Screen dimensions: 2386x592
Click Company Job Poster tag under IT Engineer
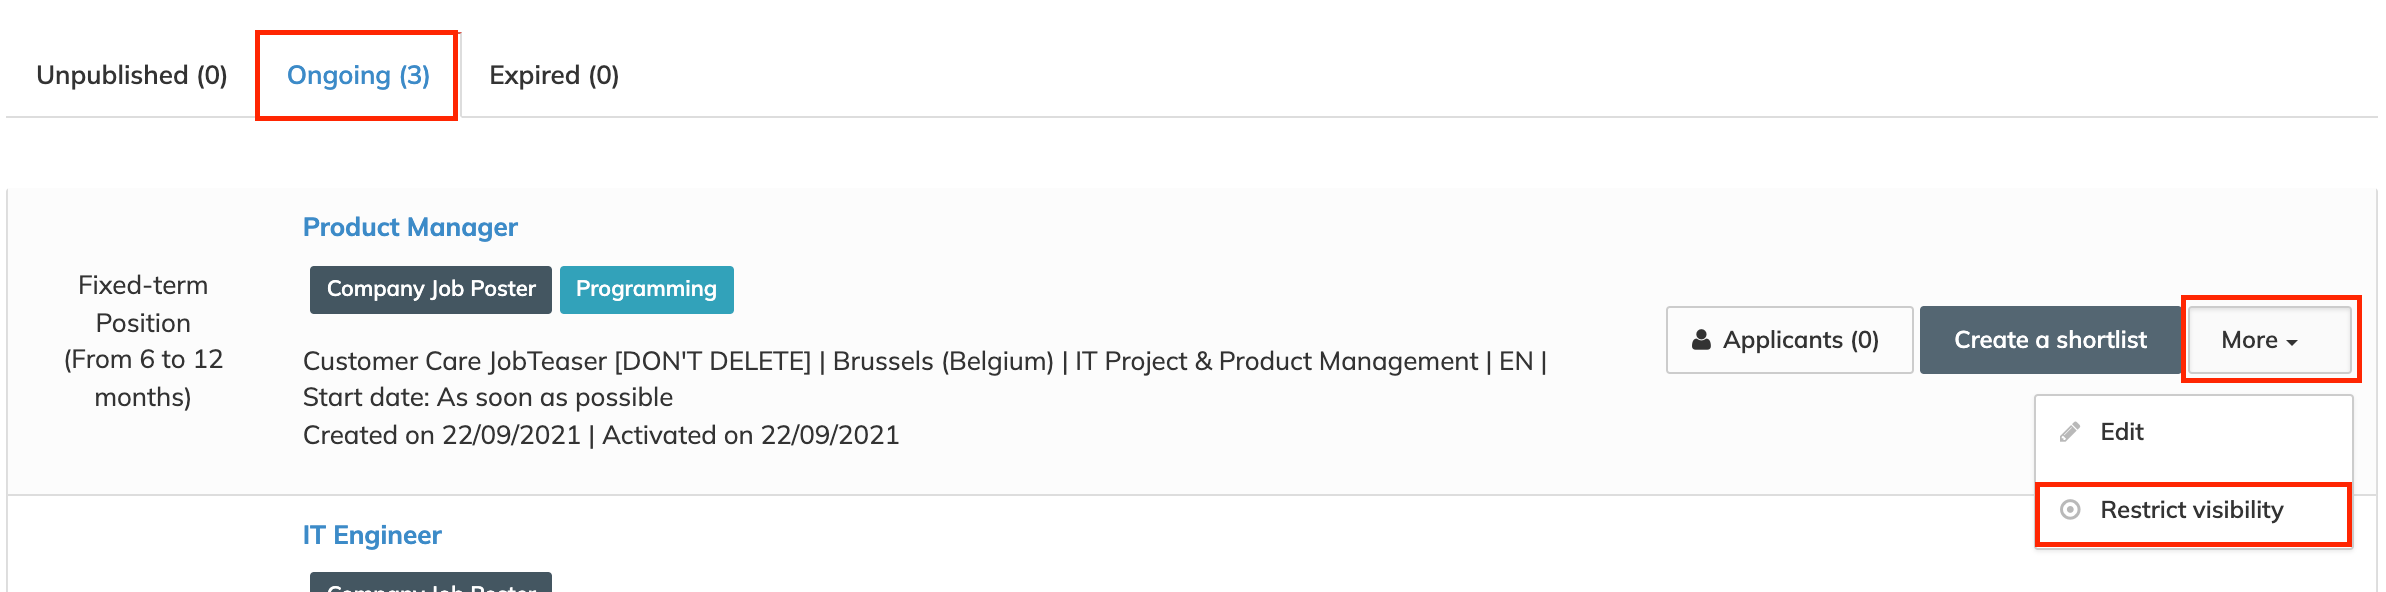coord(431,584)
